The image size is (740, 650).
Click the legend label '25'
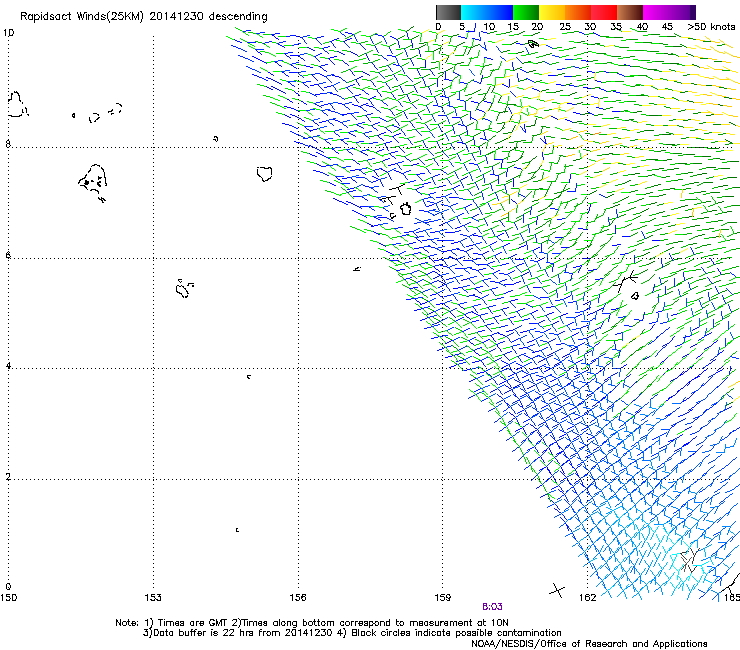pyautogui.click(x=565, y=27)
